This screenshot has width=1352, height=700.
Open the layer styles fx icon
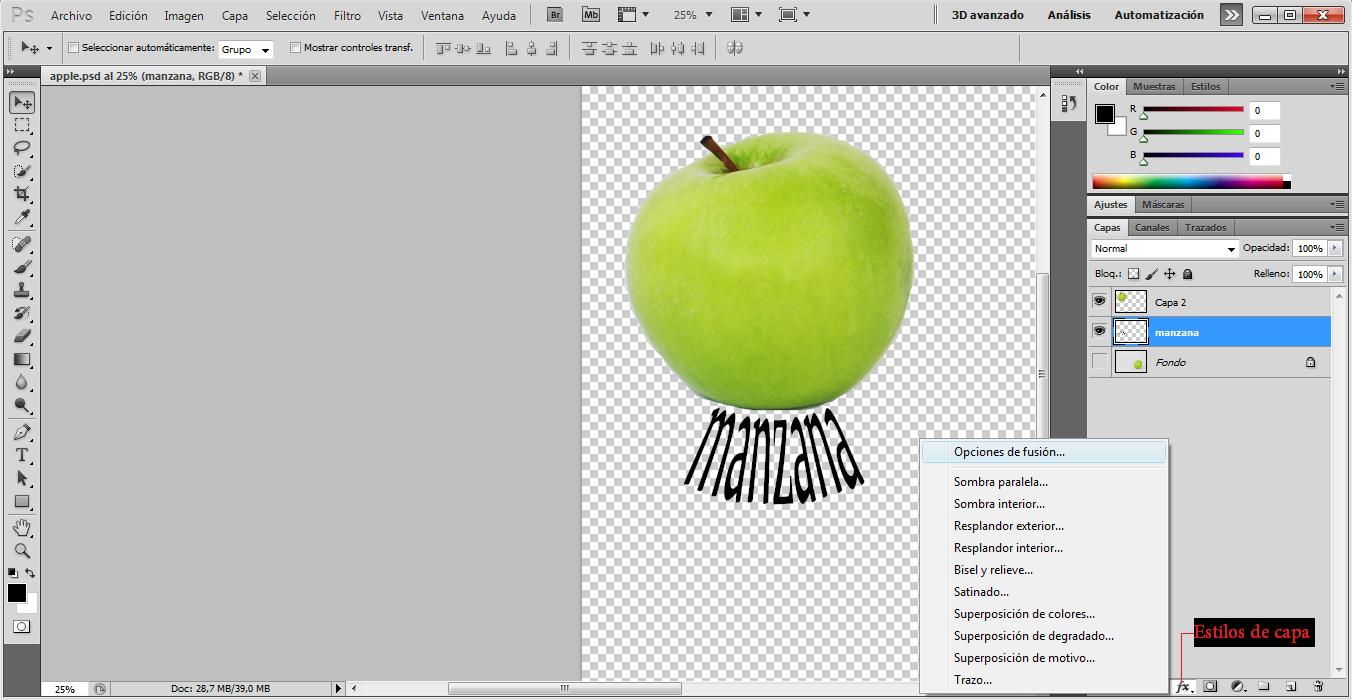[x=1186, y=688]
